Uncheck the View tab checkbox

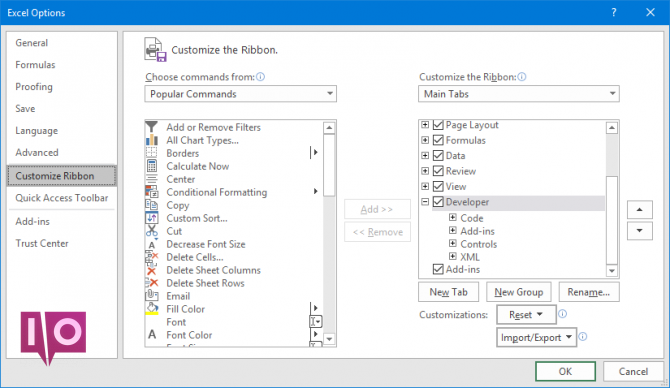click(438, 186)
